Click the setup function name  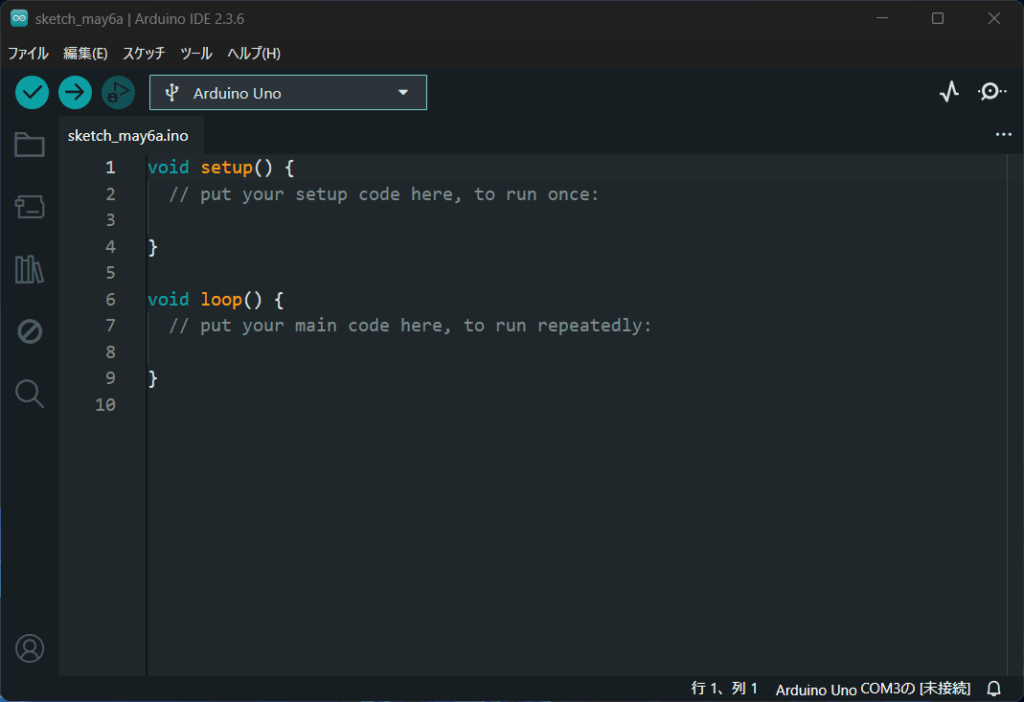(227, 167)
